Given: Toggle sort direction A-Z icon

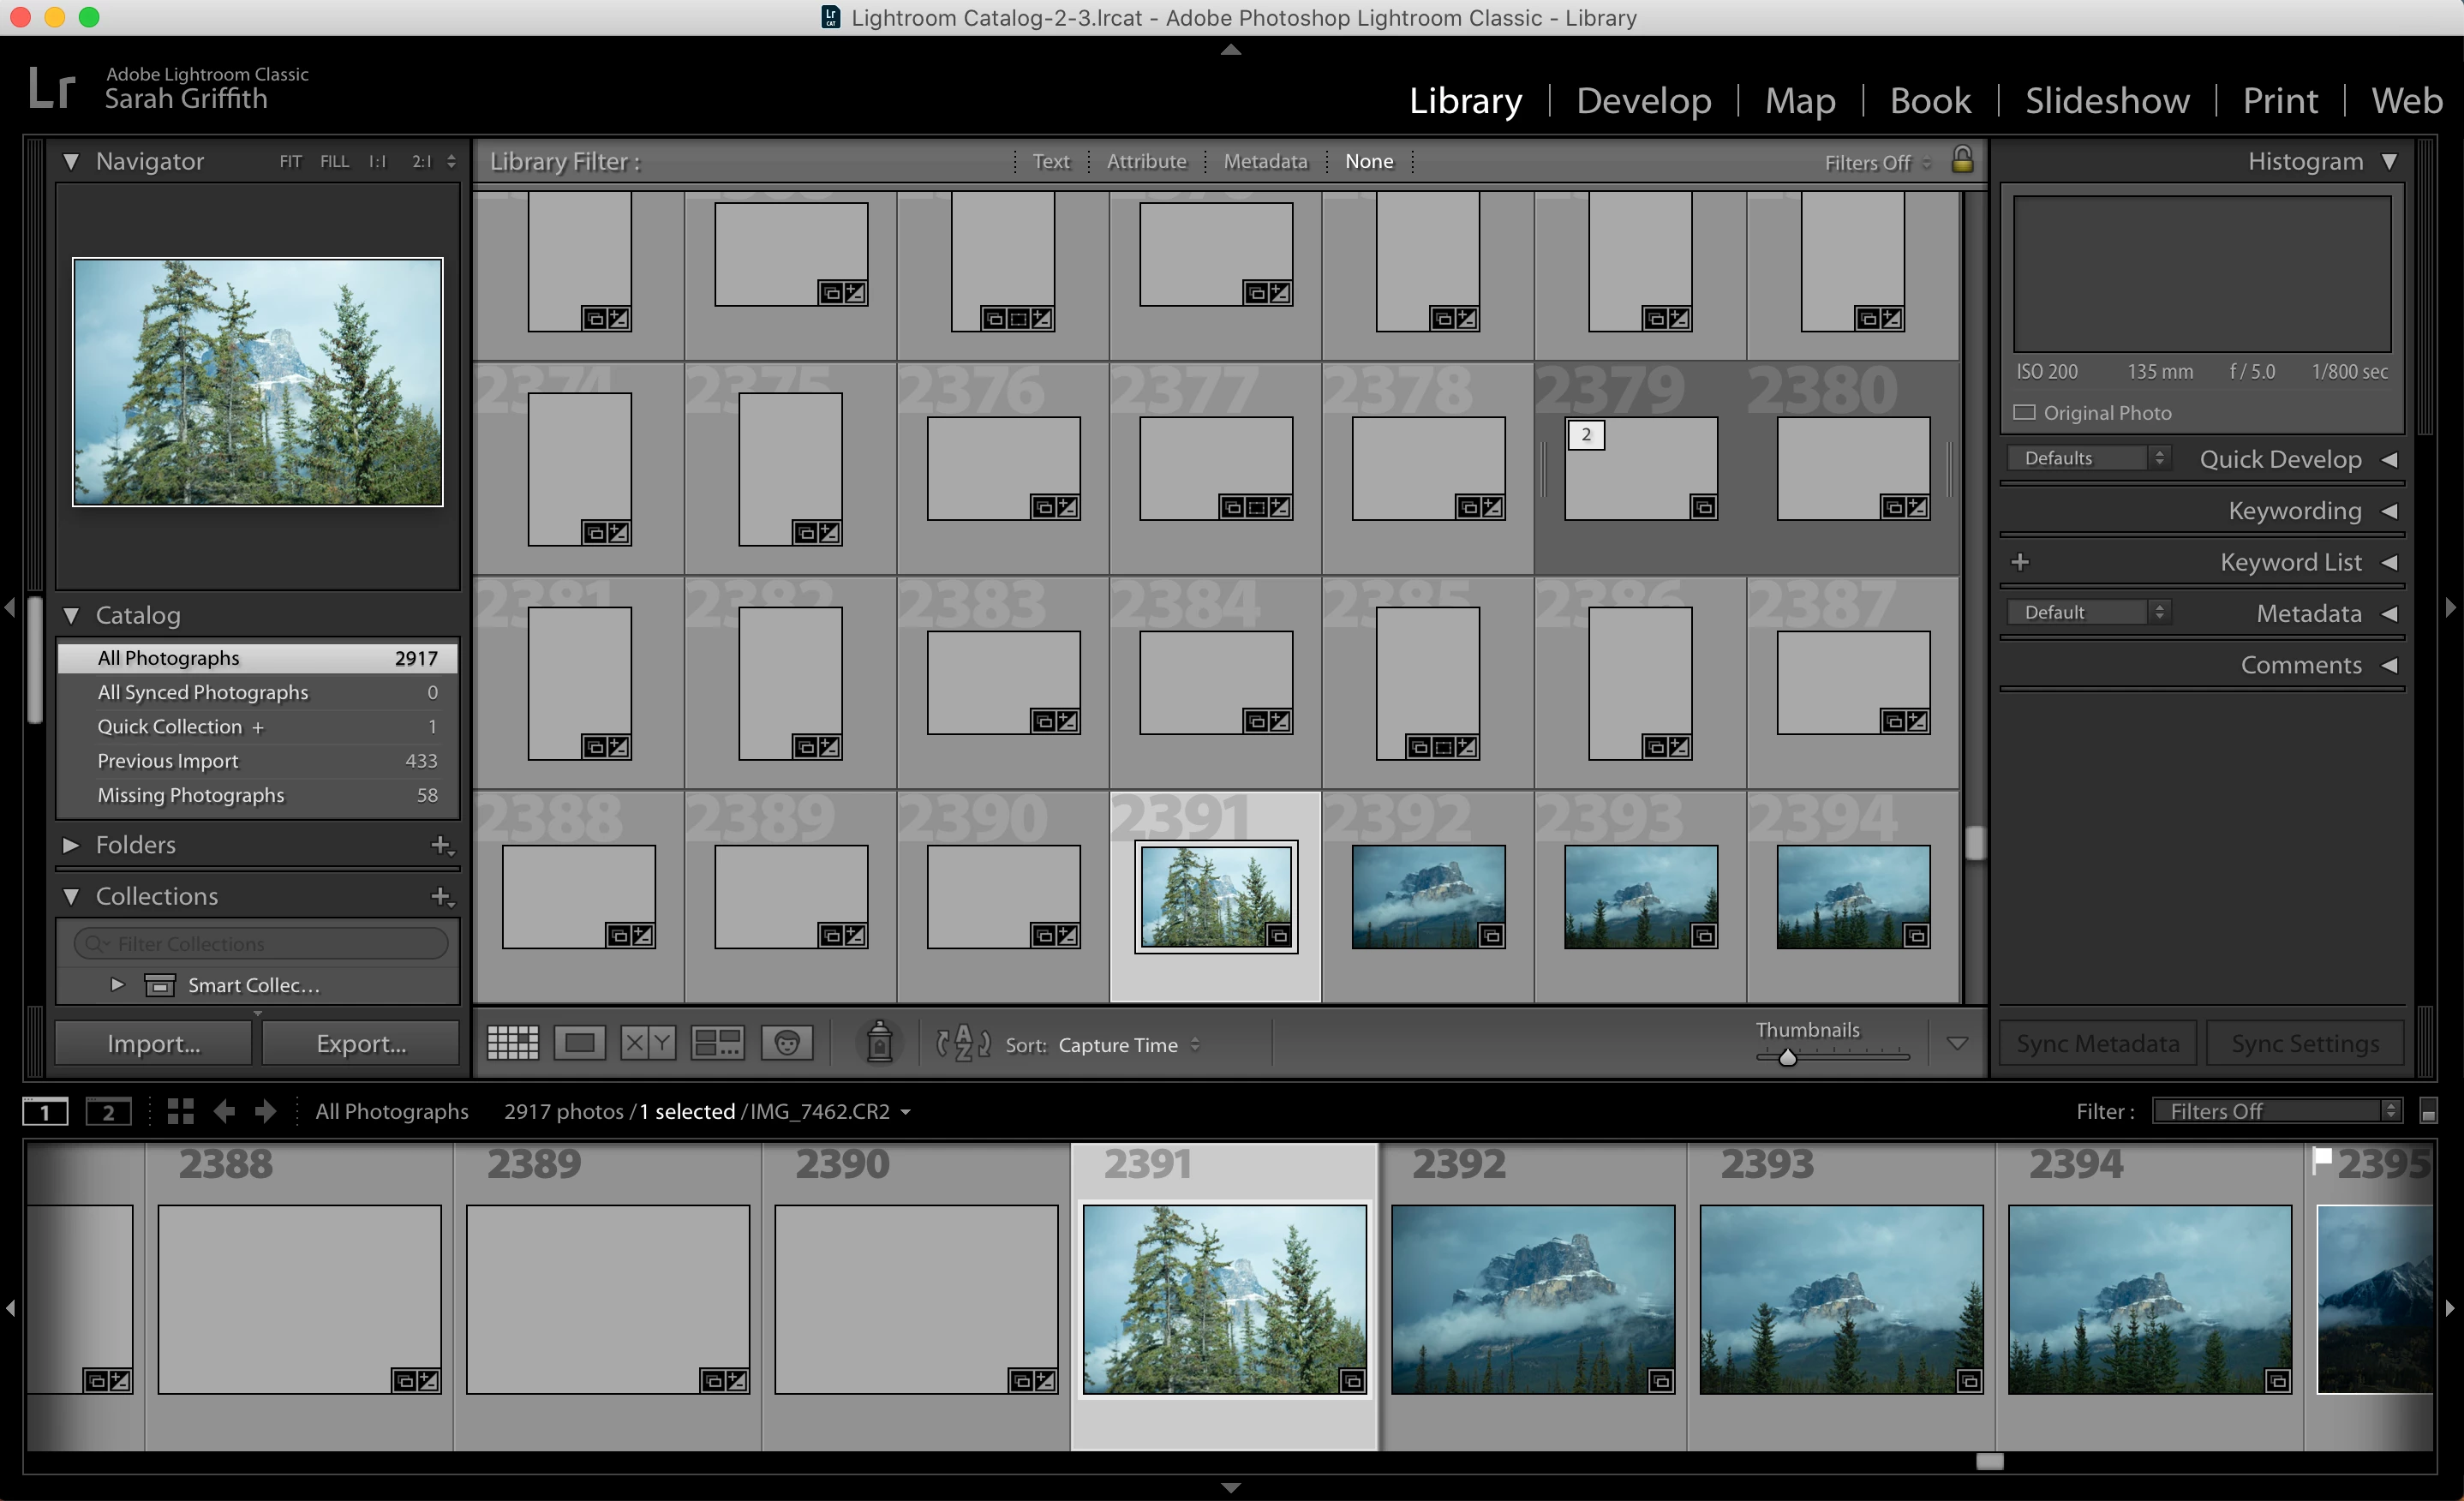Looking at the screenshot, I should click(962, 1043).
